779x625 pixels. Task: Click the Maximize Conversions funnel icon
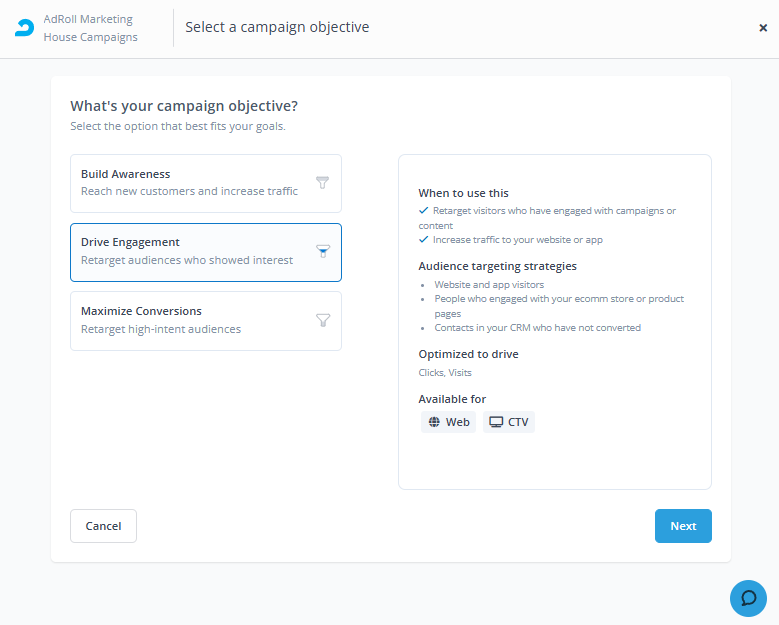tap(323, 320)
